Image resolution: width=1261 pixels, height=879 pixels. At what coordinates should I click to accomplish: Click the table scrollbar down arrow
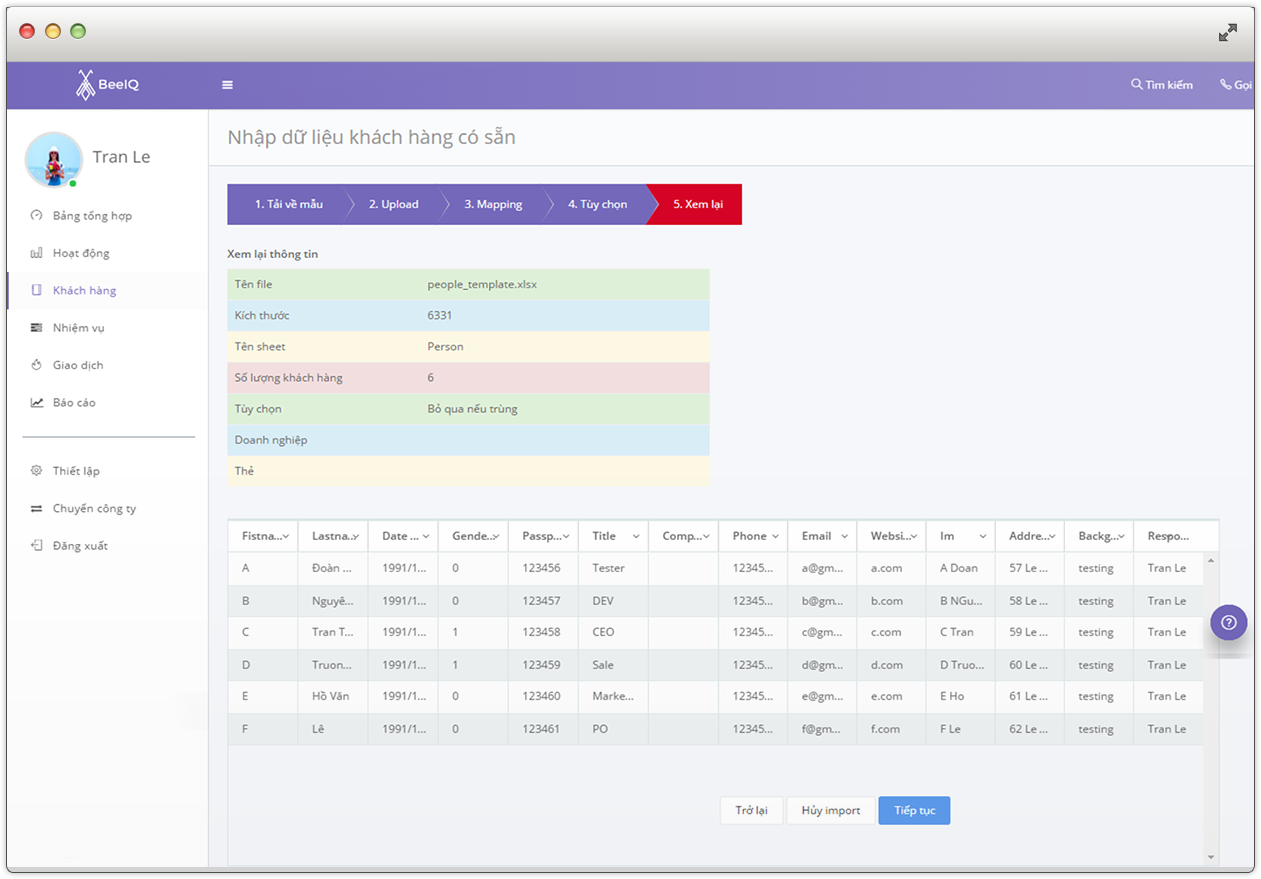[1211, 857]
